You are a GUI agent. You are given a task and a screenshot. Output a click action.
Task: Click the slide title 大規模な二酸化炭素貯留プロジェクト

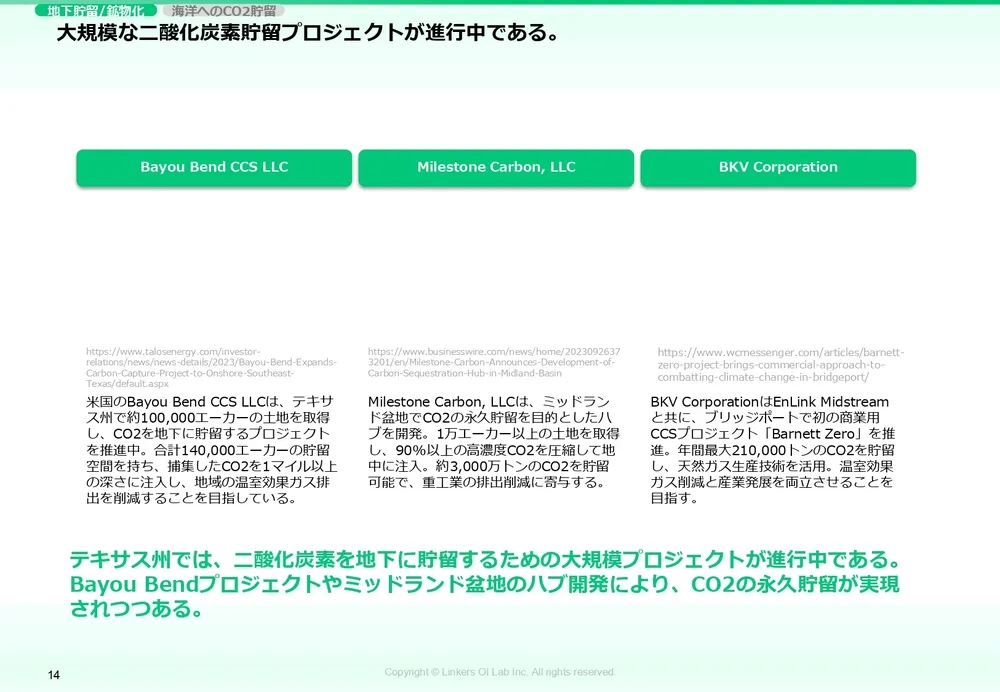coord(306,33)
